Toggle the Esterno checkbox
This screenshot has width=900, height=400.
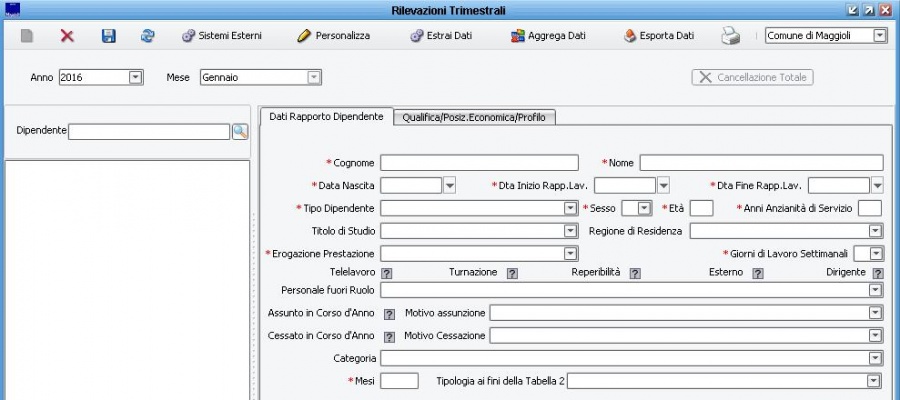click(758, 274)
